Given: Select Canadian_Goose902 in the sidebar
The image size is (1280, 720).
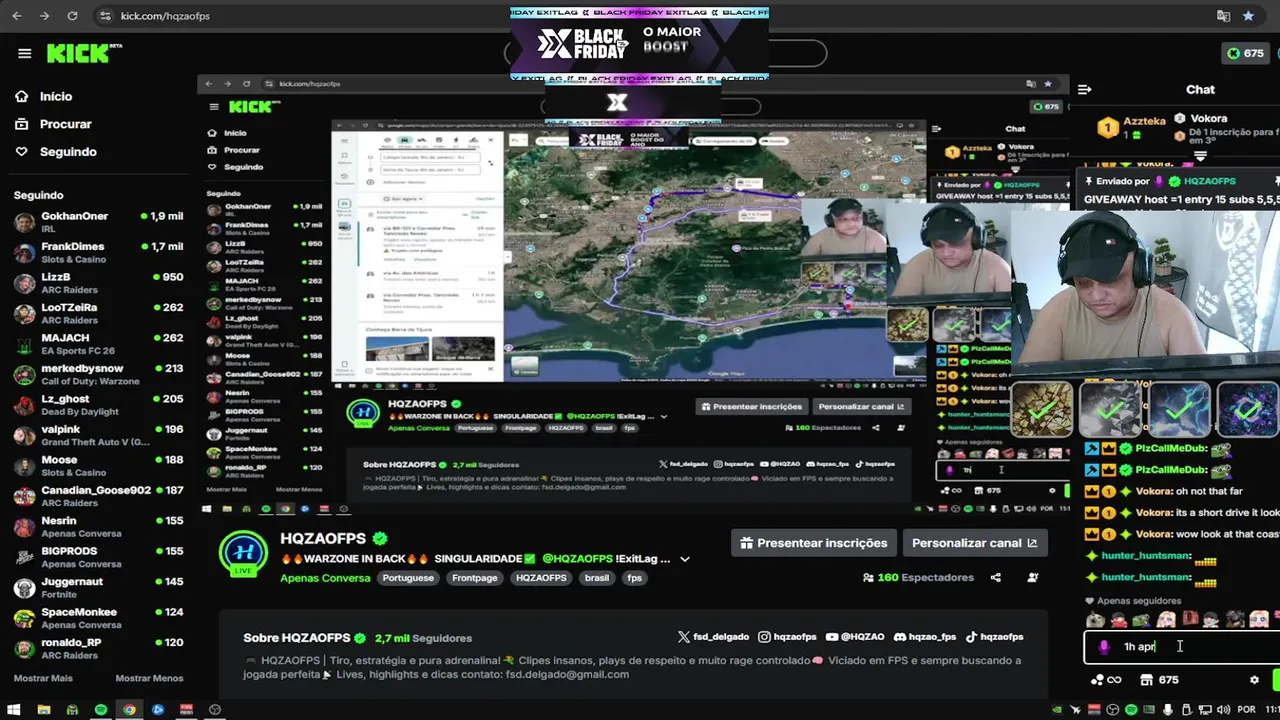Looking at the screenshot, I should coord(98,496).
